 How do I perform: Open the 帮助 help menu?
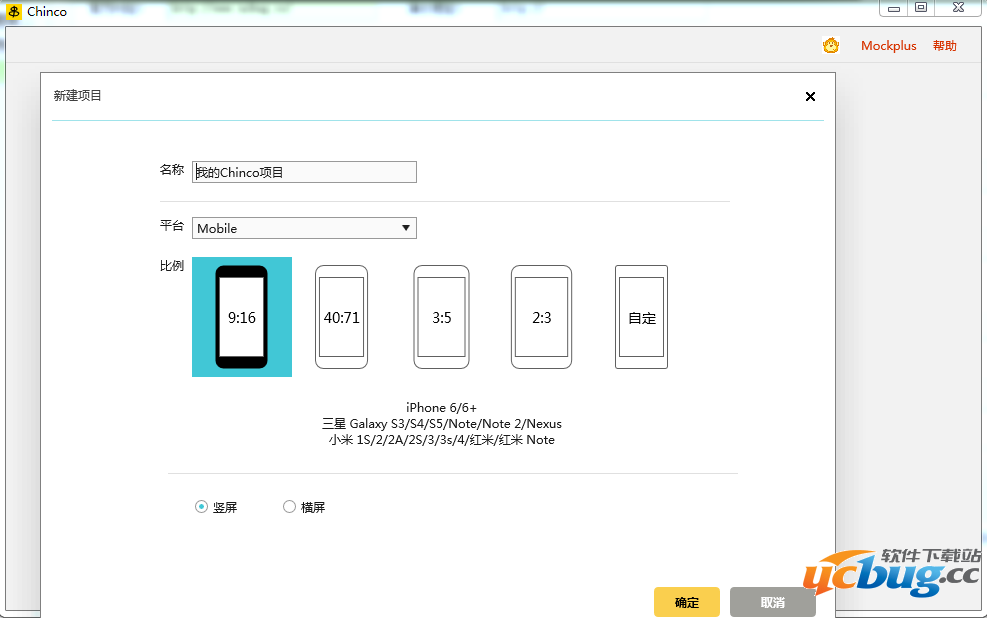[x=944, y=46]
